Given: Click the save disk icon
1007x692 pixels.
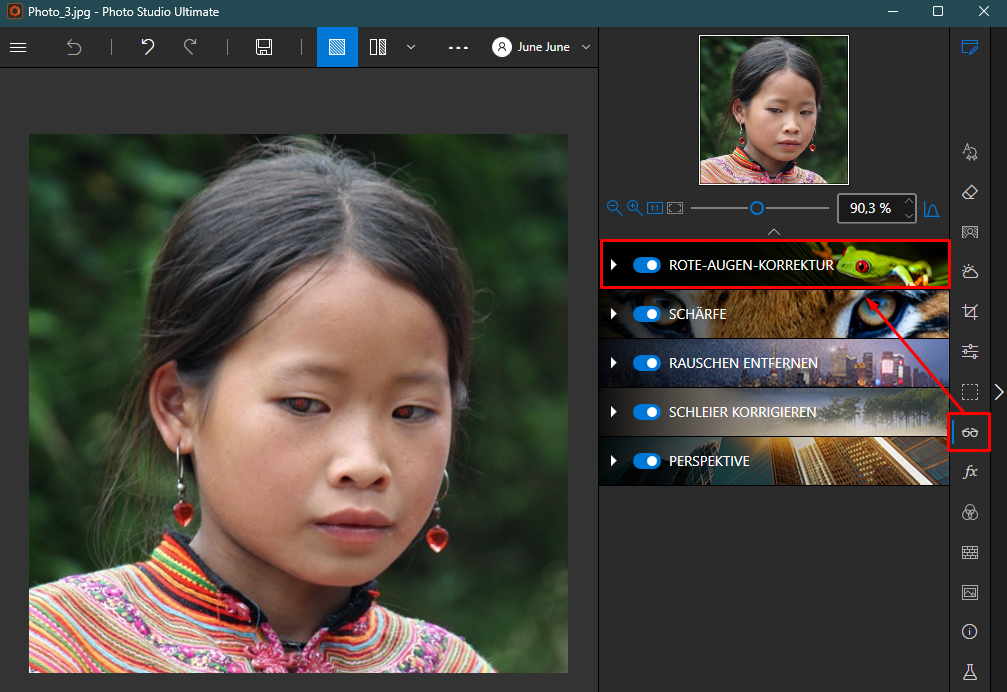Looking at the screenshot, I should (264, 47).
